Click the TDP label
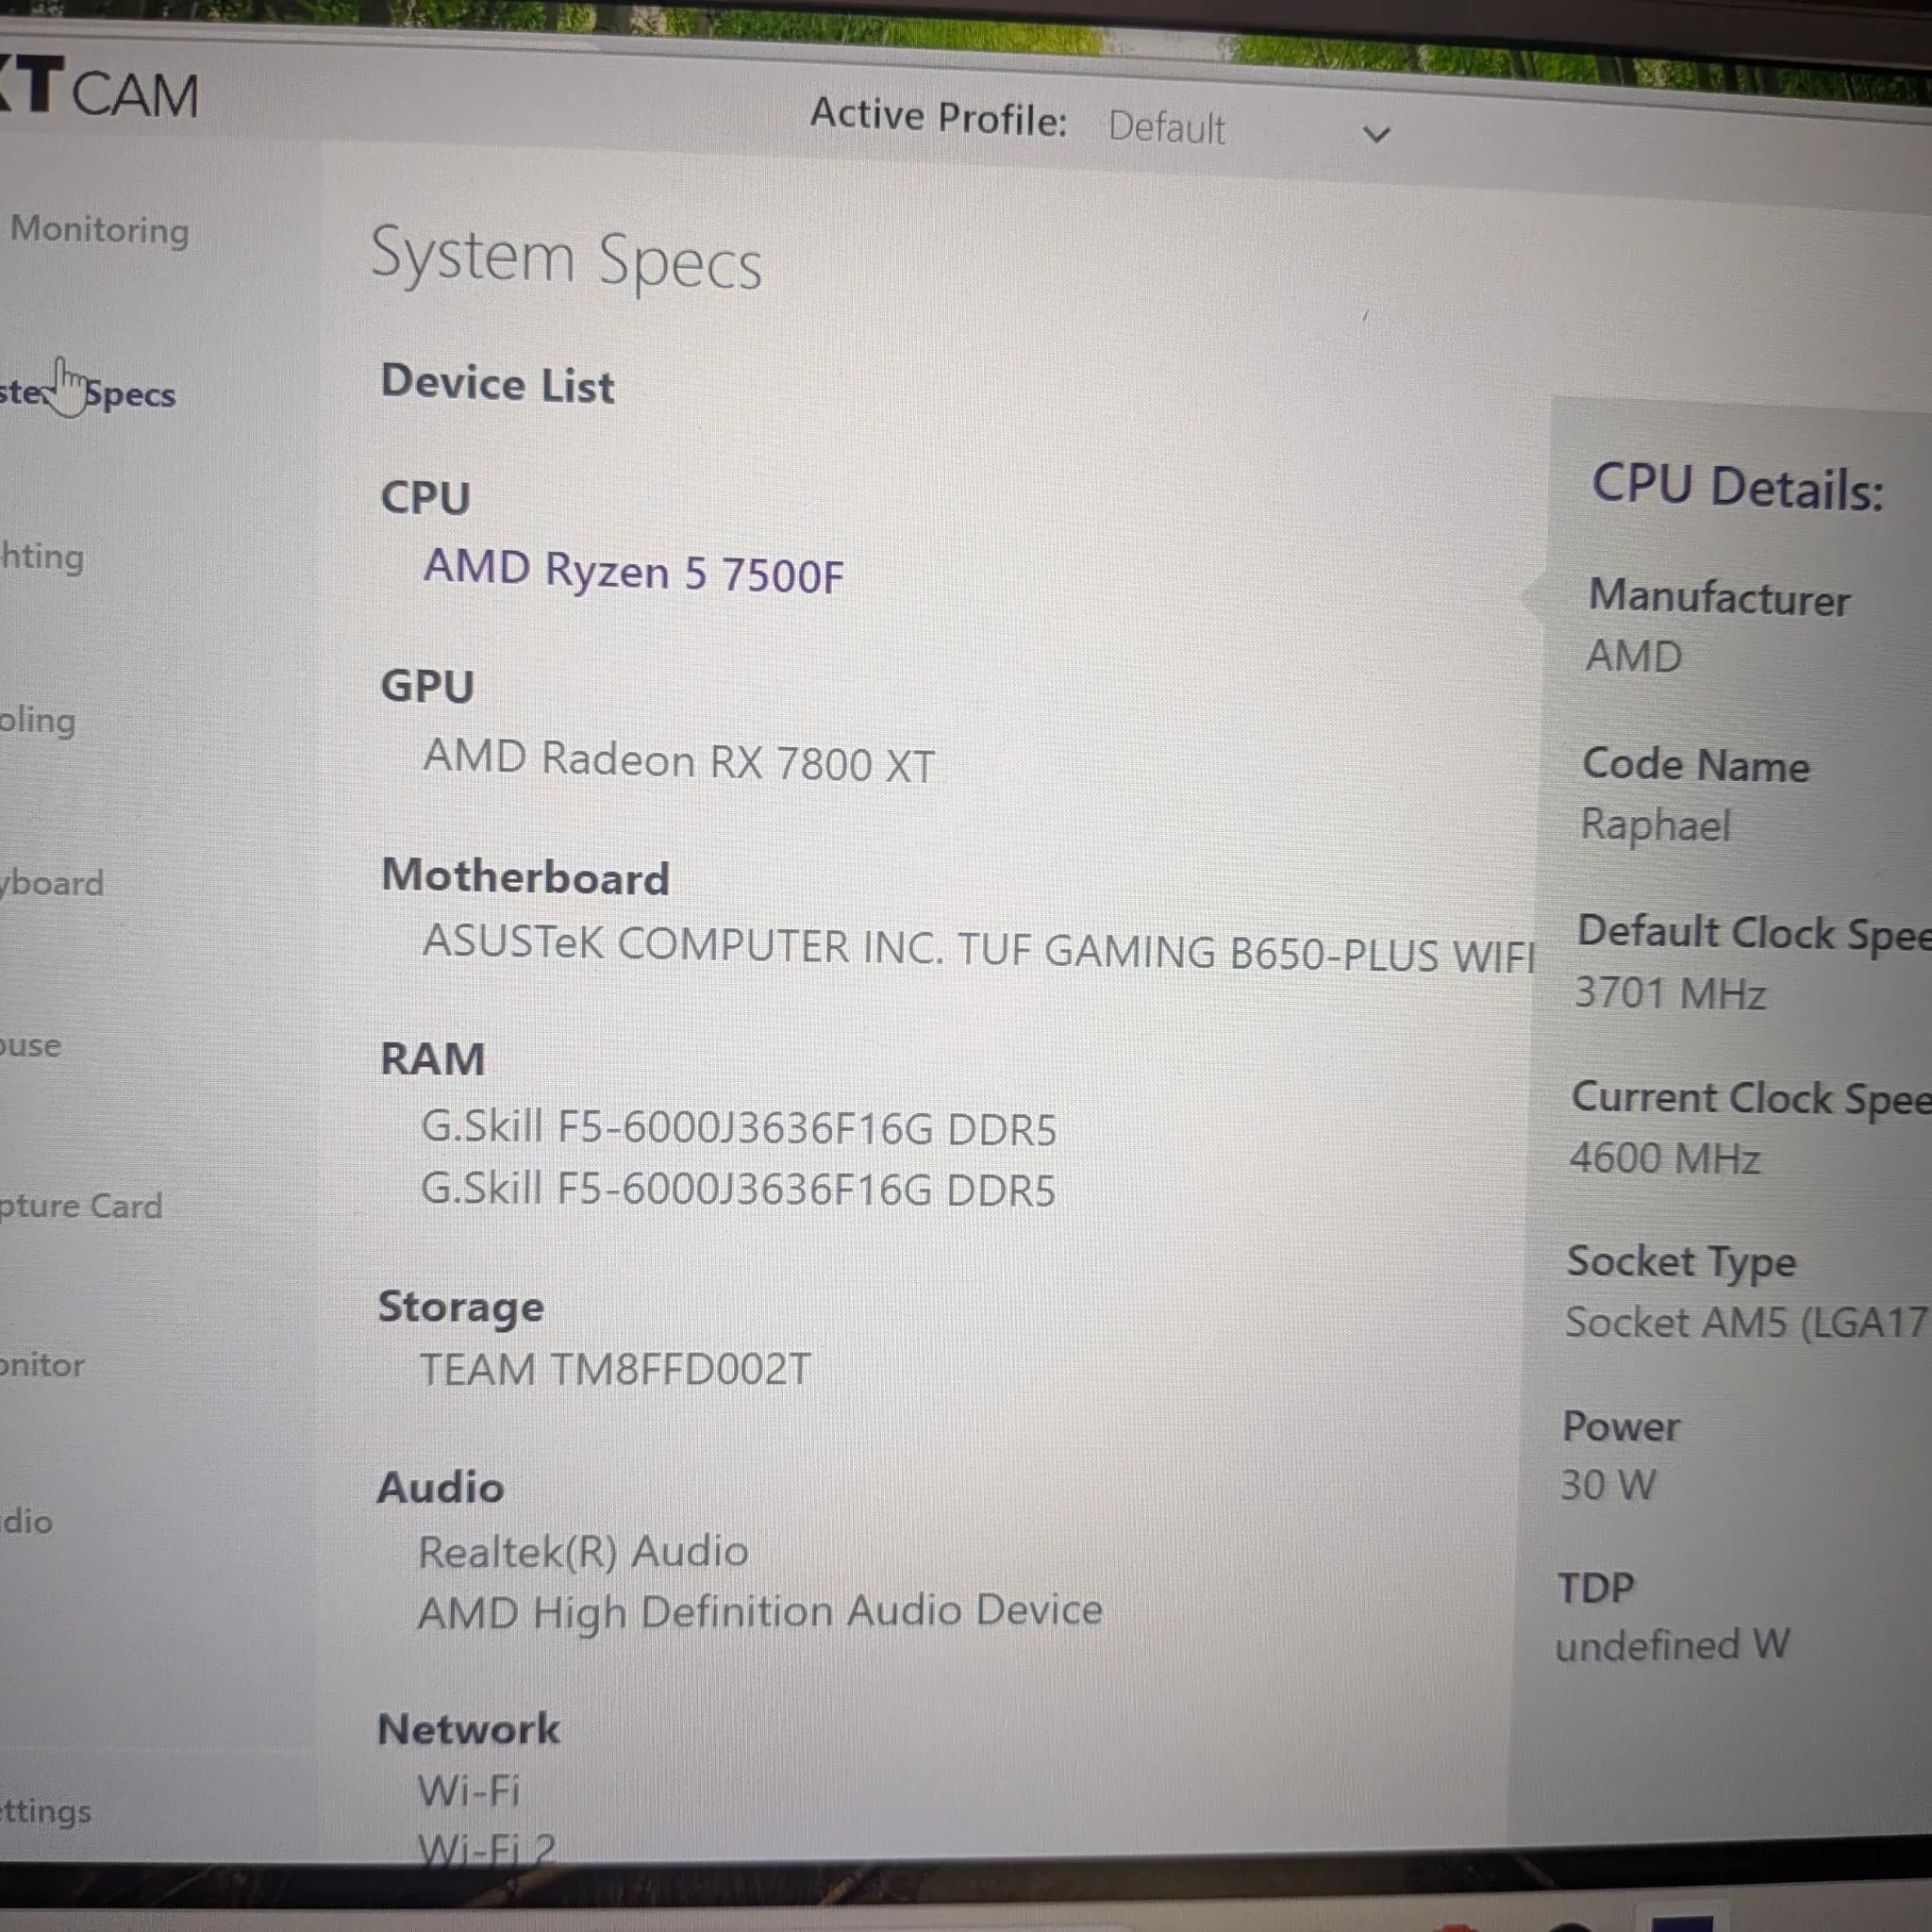The image size is (1932, 1932). pyautogui.click(x=1597, y=1588)
